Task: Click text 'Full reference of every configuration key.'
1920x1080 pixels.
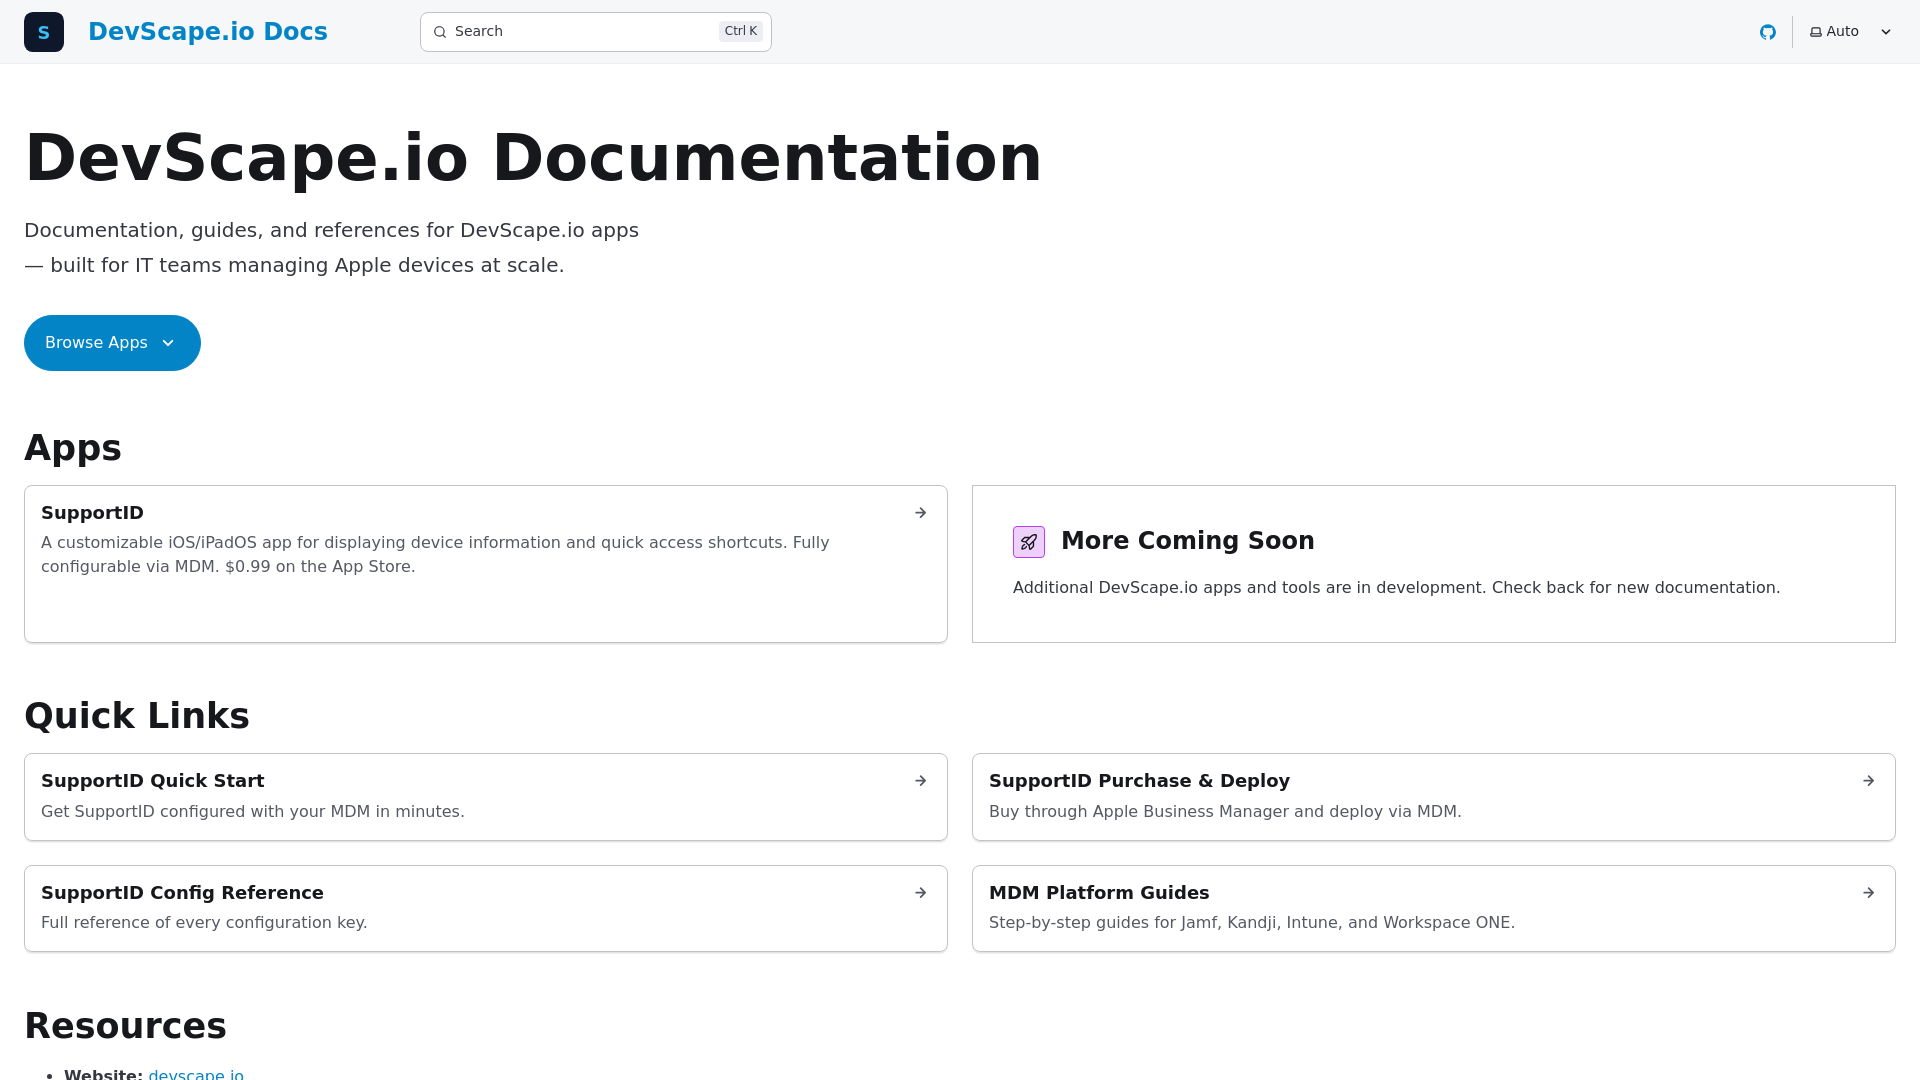Action: pos(204,923)
